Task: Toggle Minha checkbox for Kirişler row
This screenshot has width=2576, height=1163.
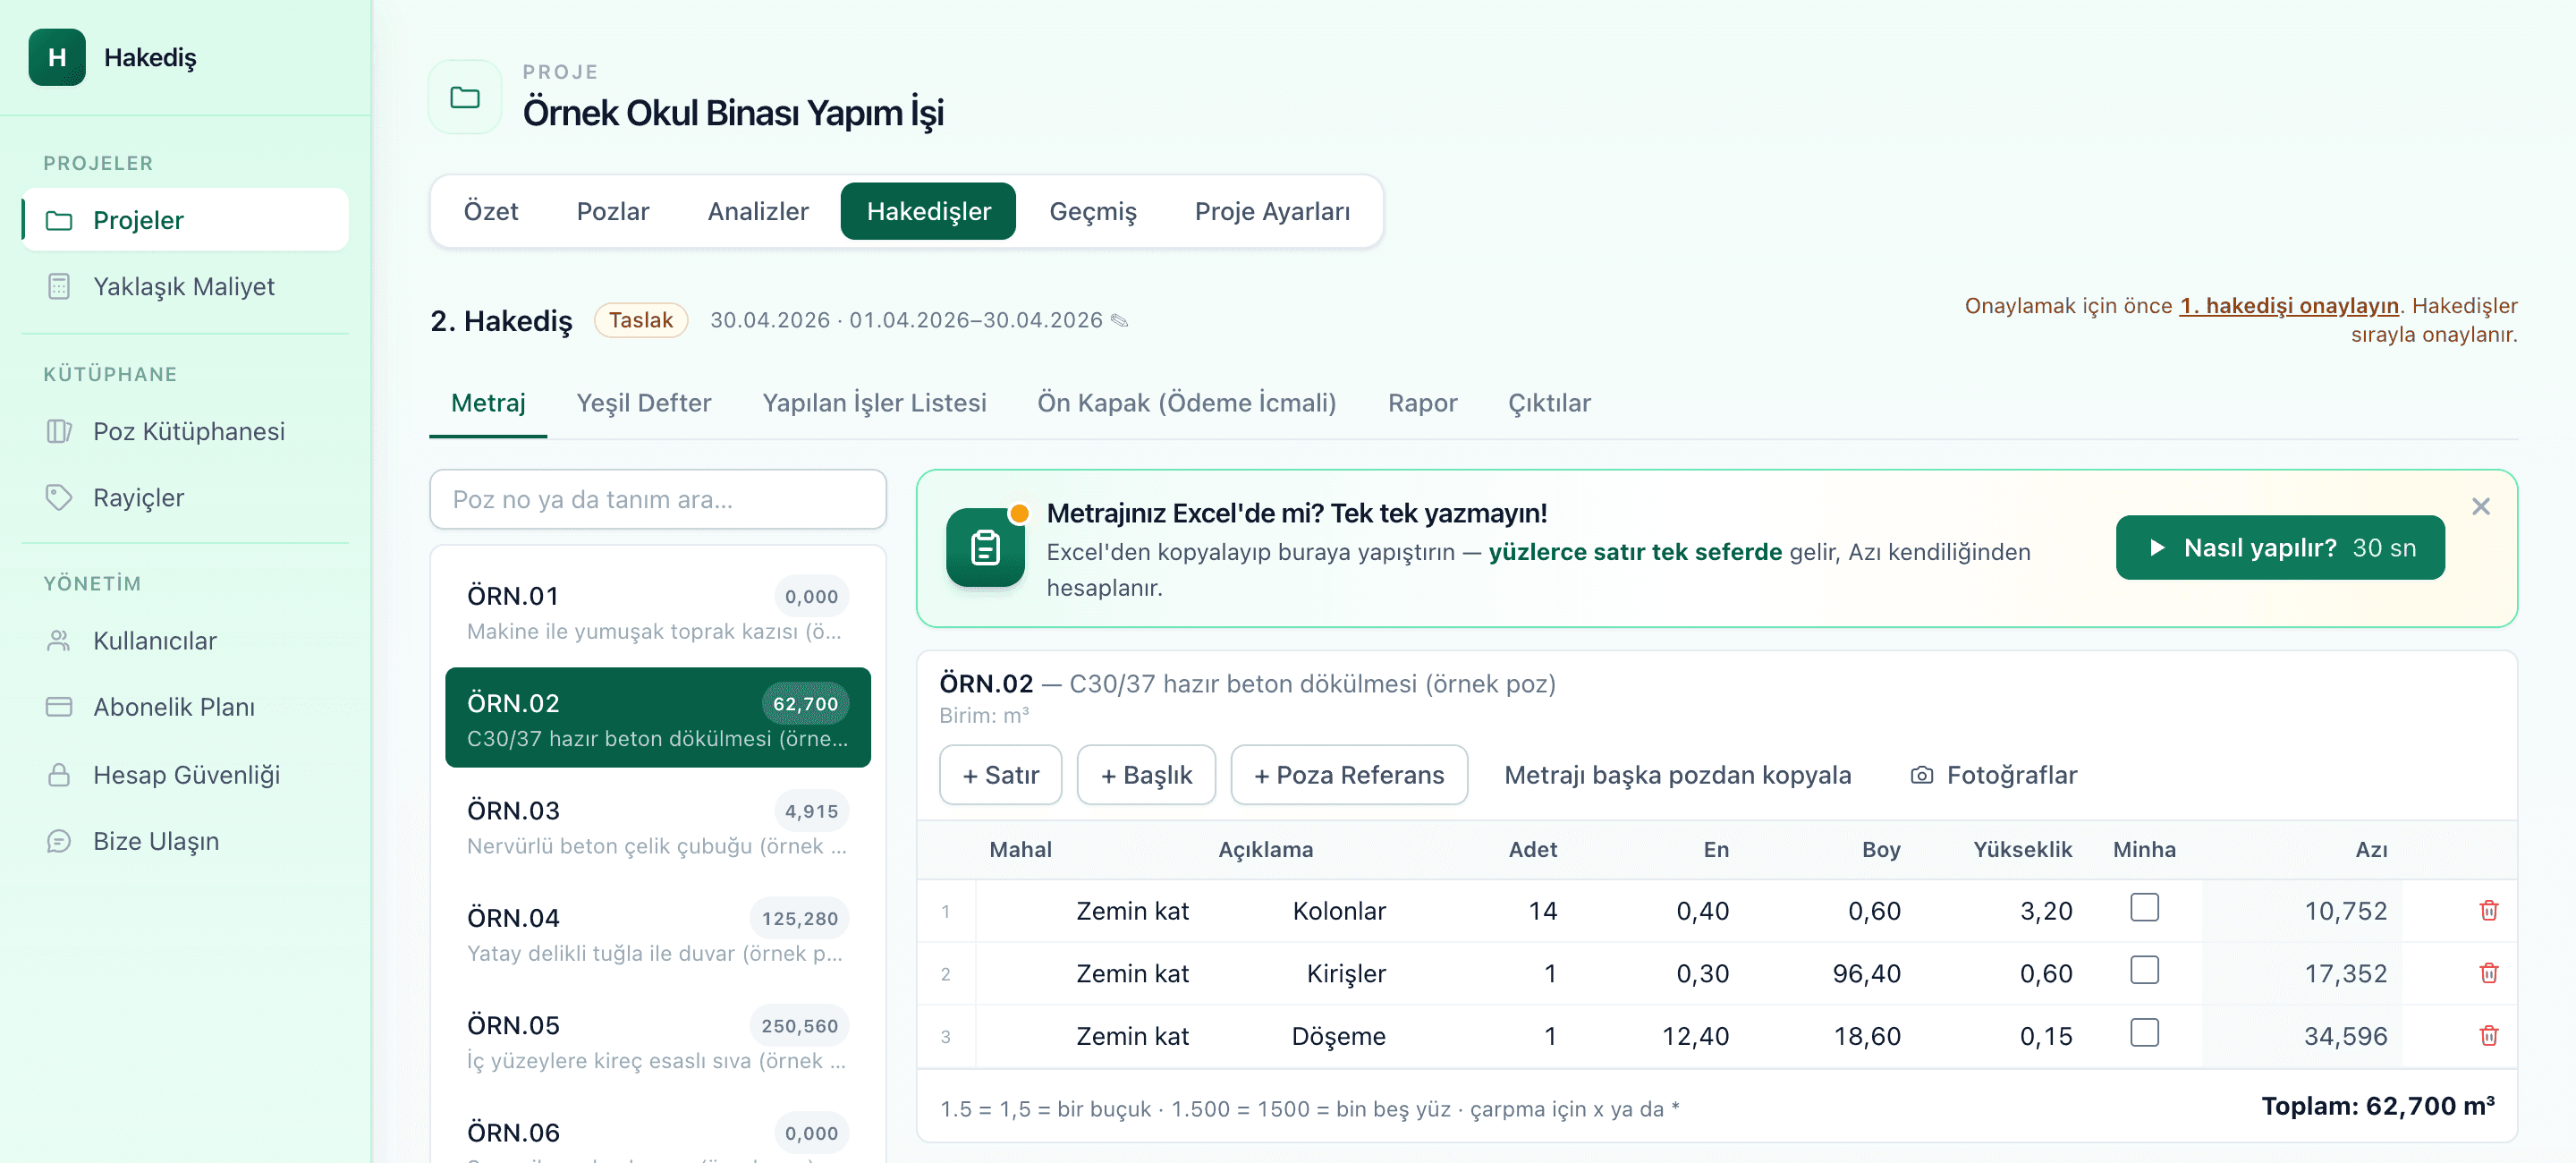Action: coord(2144,970)
